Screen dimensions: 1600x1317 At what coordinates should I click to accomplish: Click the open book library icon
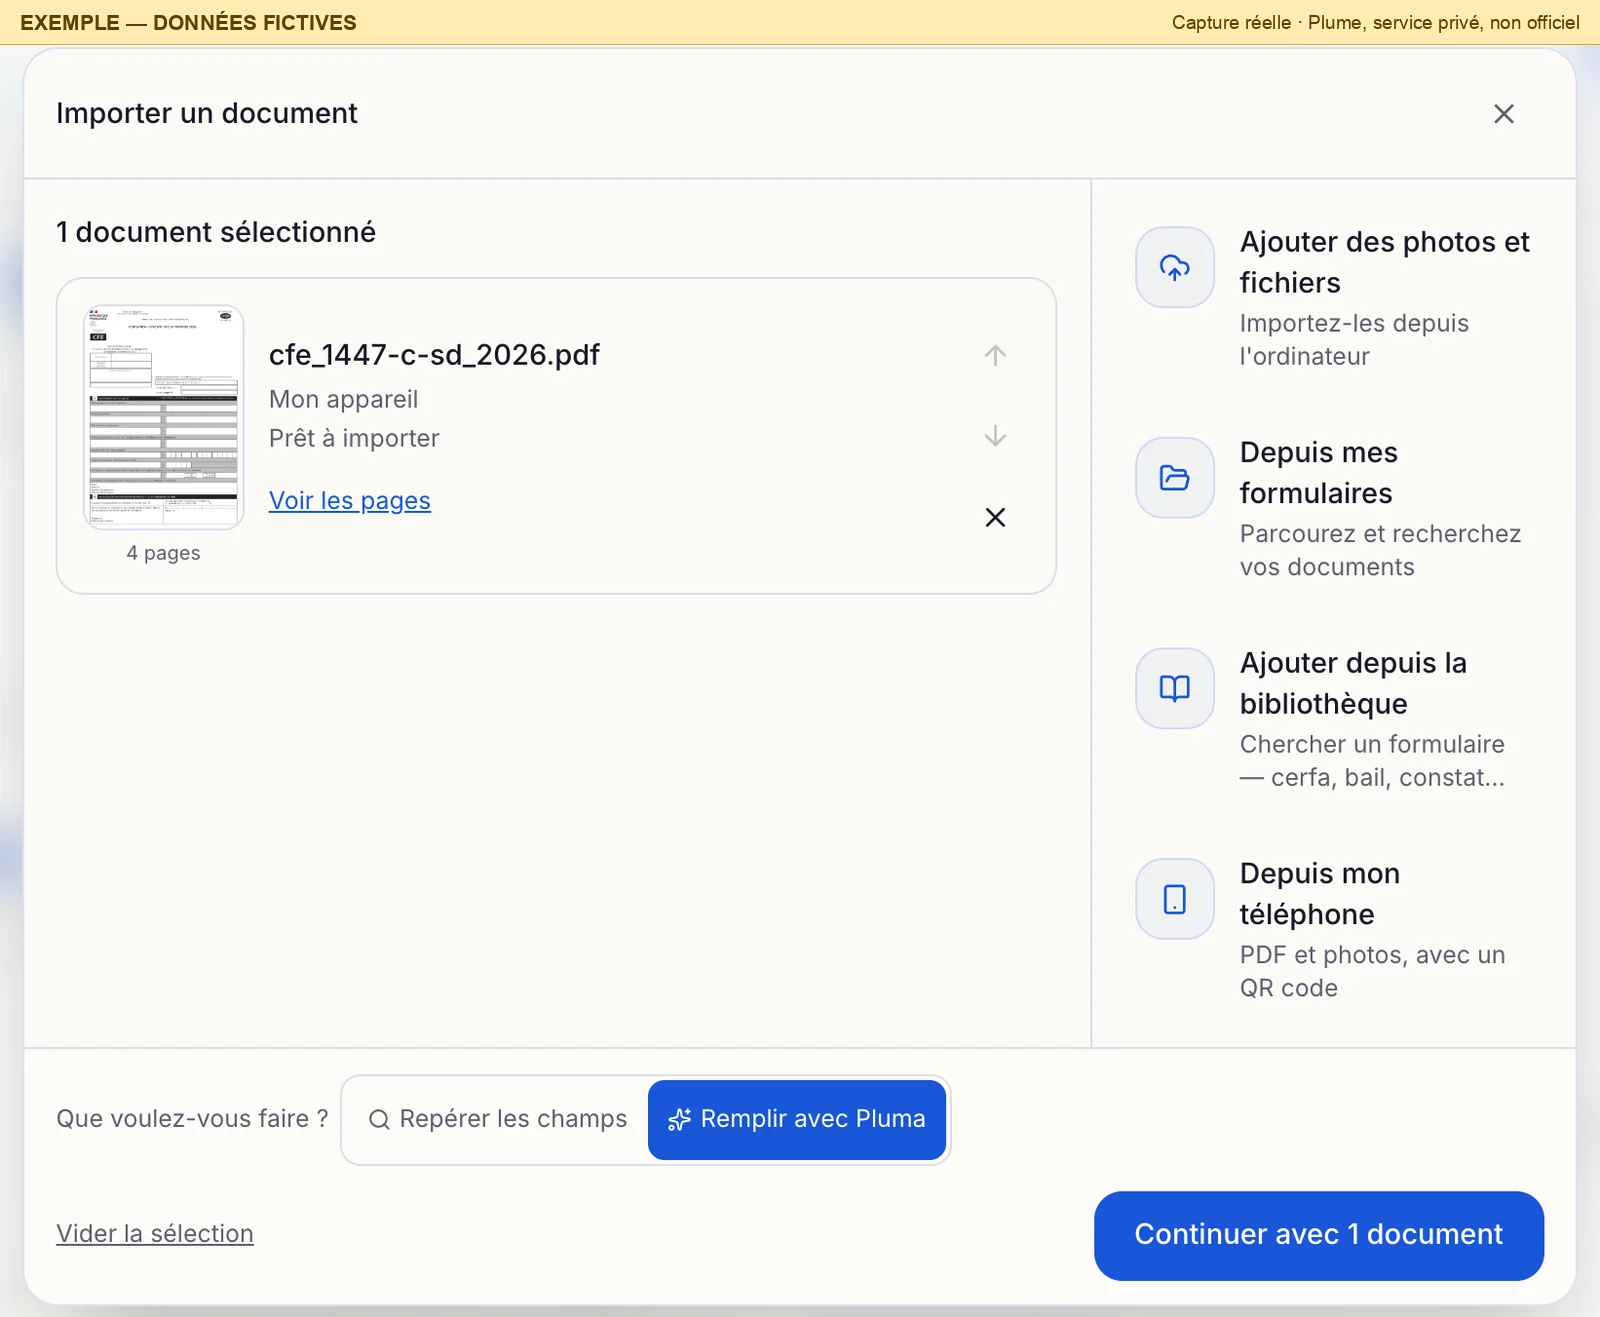click(1174, 688)
